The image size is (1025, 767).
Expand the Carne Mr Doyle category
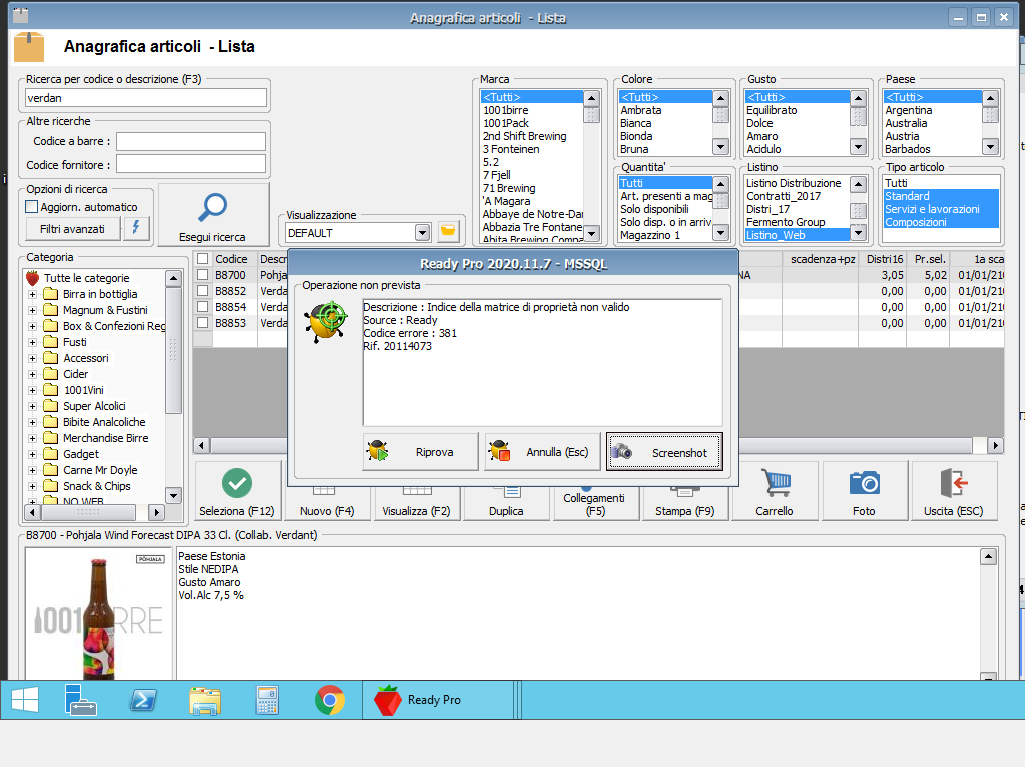(32, 470)
